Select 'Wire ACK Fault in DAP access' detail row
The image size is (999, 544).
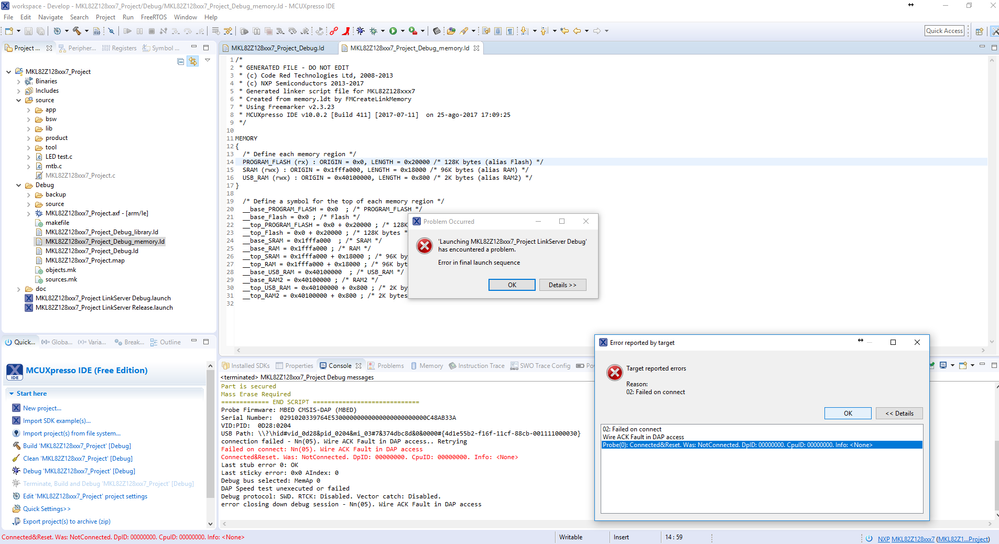[x=761, y=437]
